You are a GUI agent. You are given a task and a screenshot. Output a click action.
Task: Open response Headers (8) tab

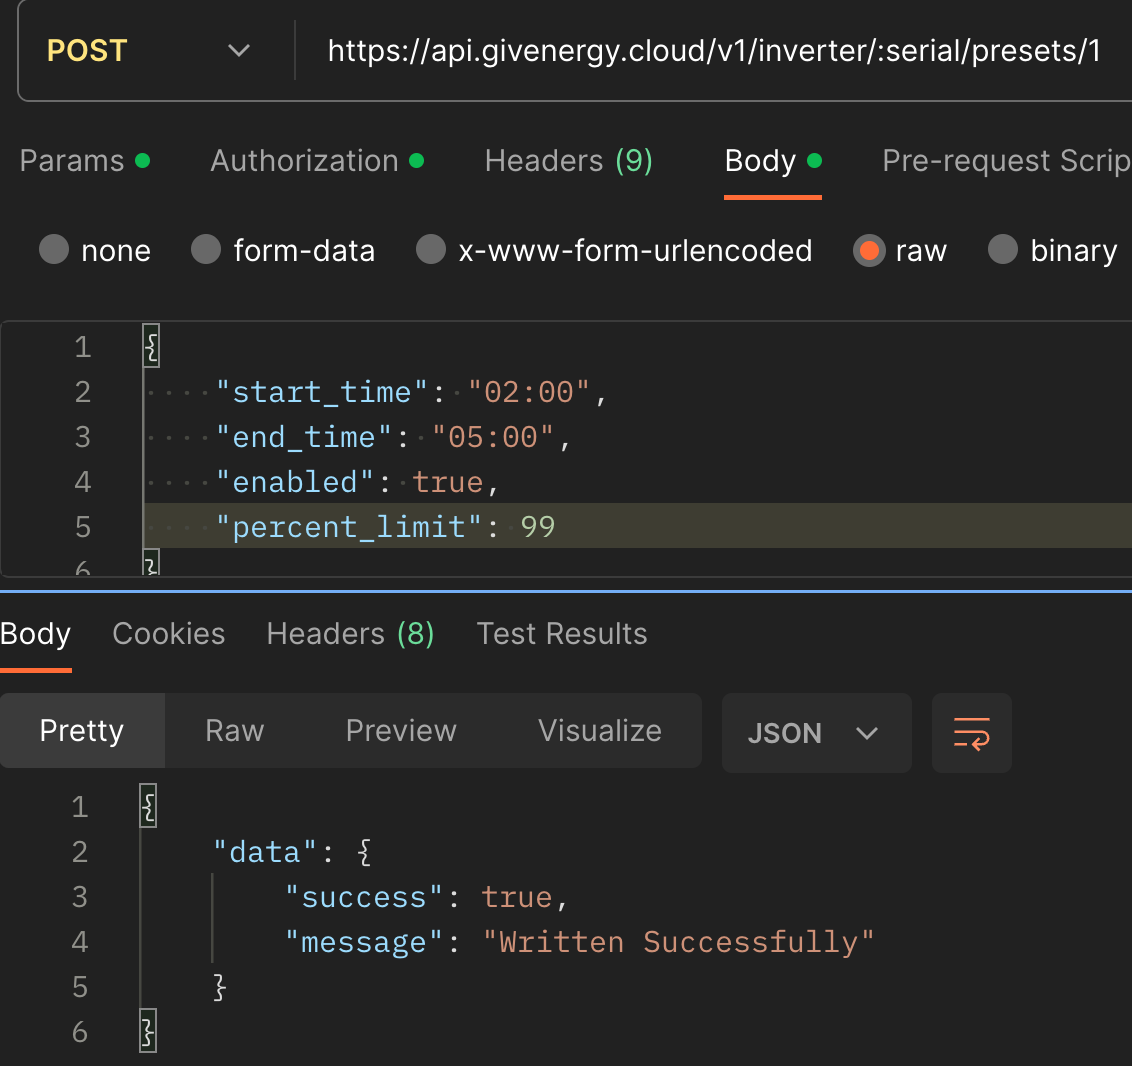(x=350, y=634)
